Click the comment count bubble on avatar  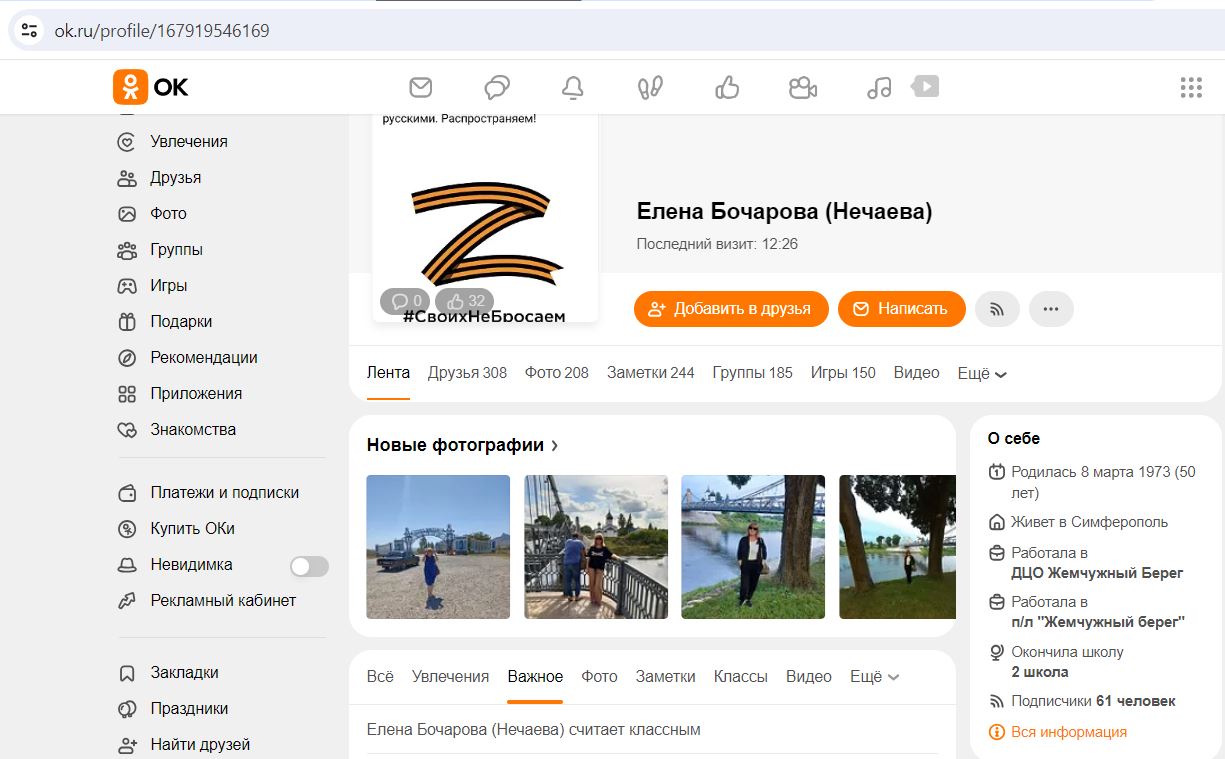click(x=405, y=301)
